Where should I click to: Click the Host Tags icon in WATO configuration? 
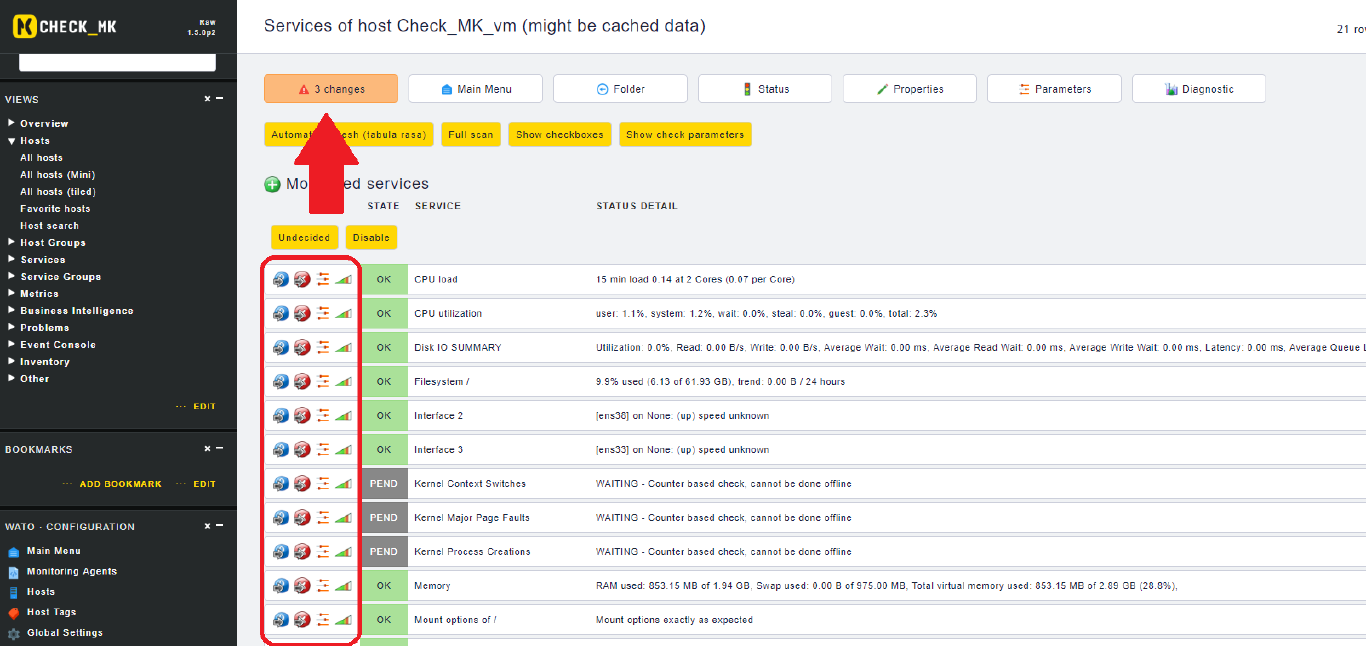point(14,612)
